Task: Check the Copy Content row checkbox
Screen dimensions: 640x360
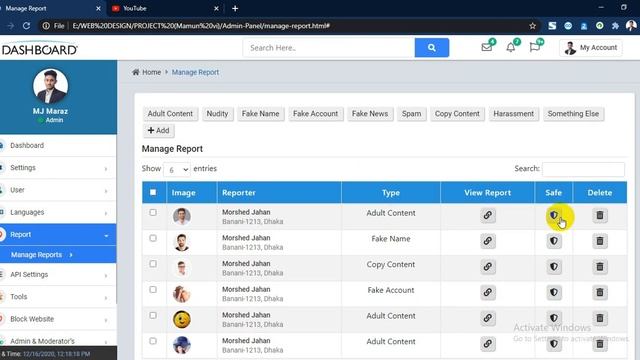Action: tap(153, 264)
